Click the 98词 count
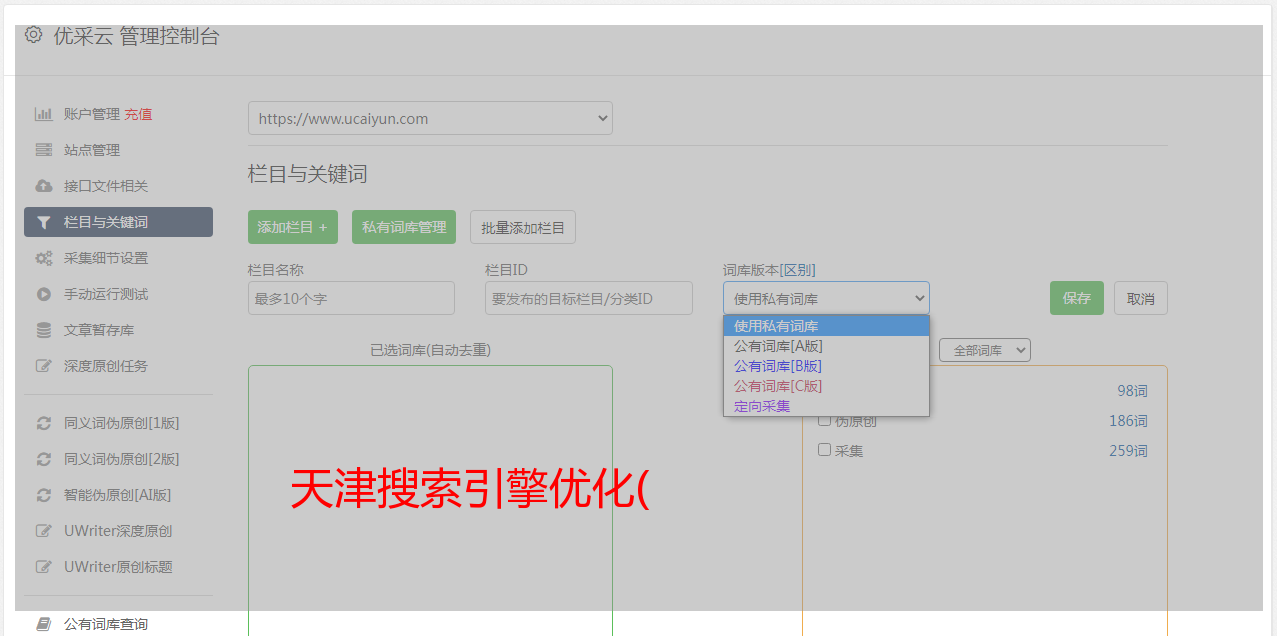 pos(1132,391)
